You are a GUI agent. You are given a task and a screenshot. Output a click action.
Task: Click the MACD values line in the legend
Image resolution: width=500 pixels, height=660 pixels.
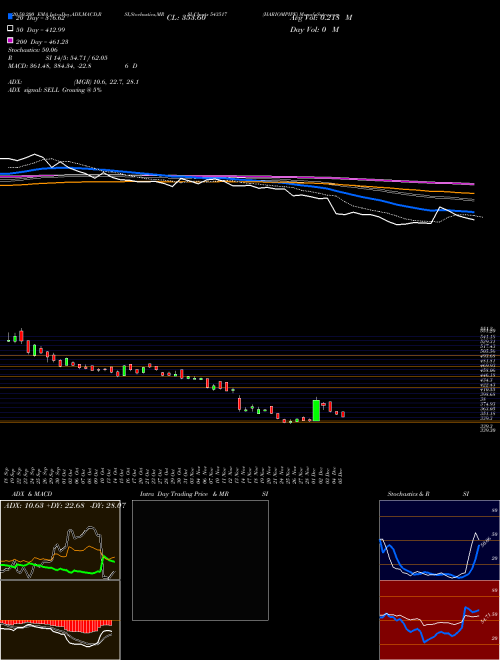(50, 66)
